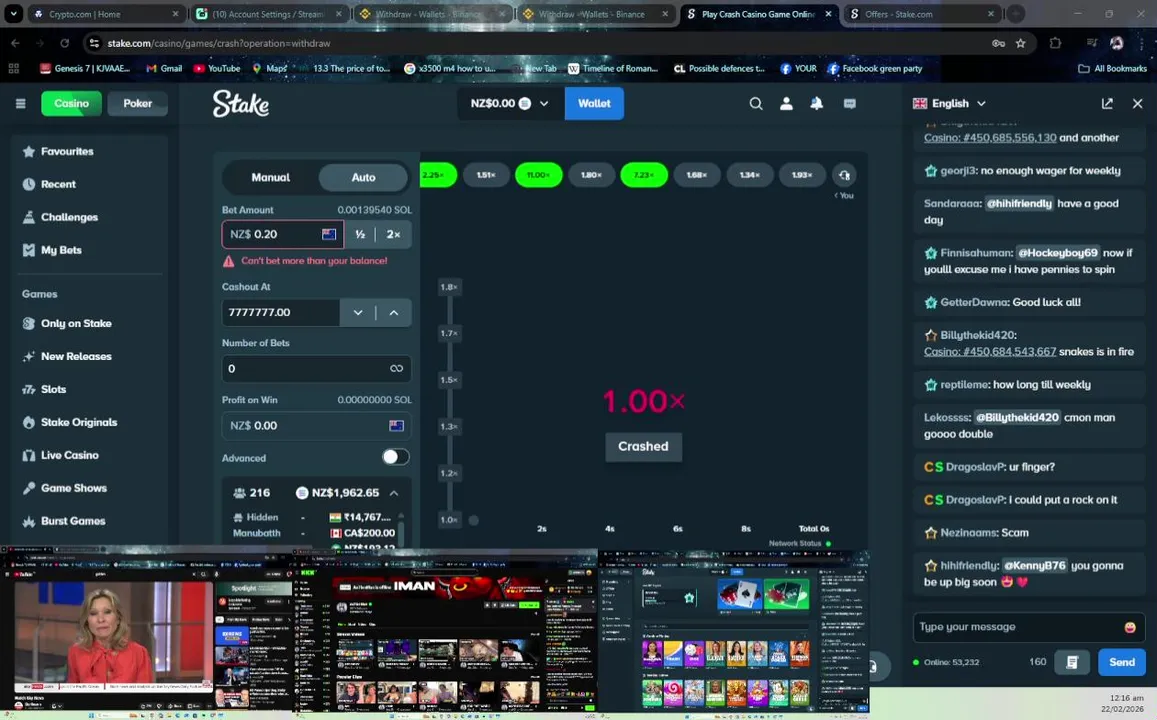This screenshot has height=720, width=1157.
Task: Open Challenges in sidebar
Action: click(x=69, y=217)
